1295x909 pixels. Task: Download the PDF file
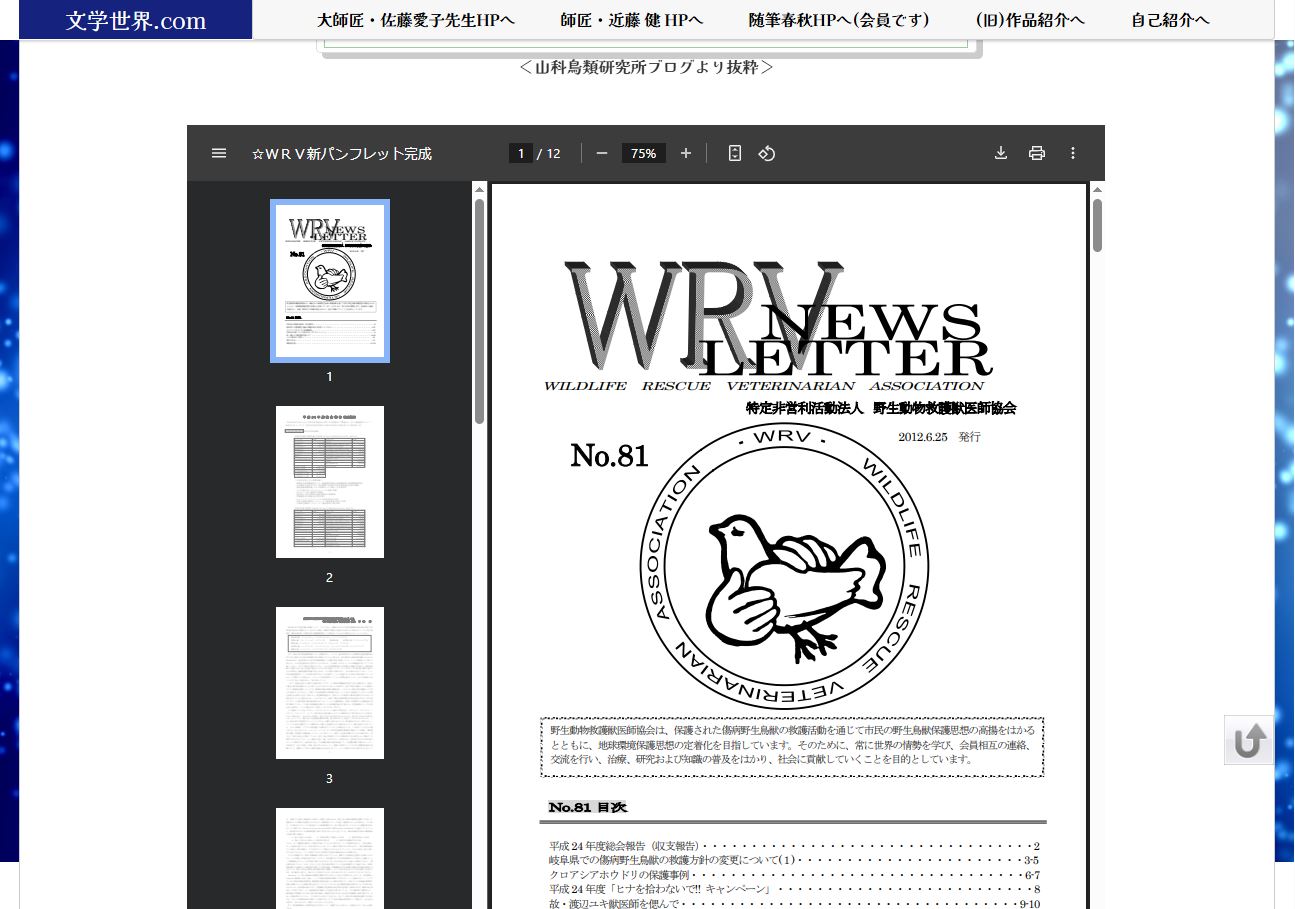tap(1000, 153)
